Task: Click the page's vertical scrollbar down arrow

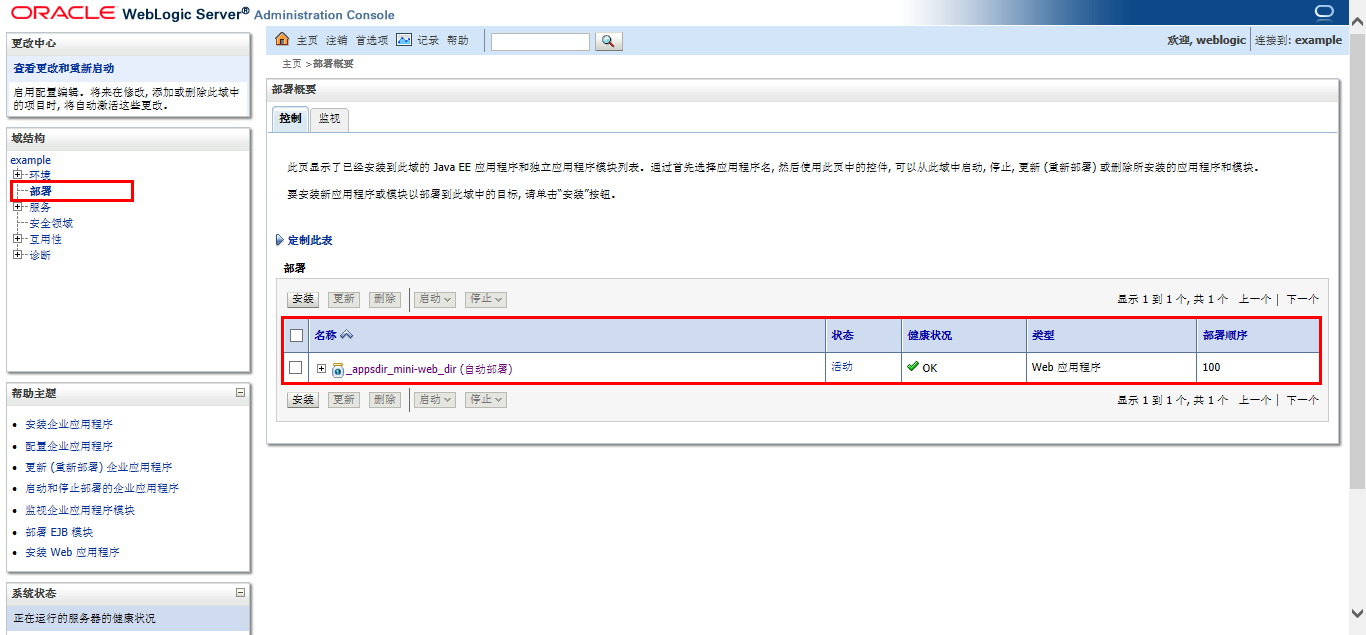Action: pyautogui.click(x=1357, y=612)
